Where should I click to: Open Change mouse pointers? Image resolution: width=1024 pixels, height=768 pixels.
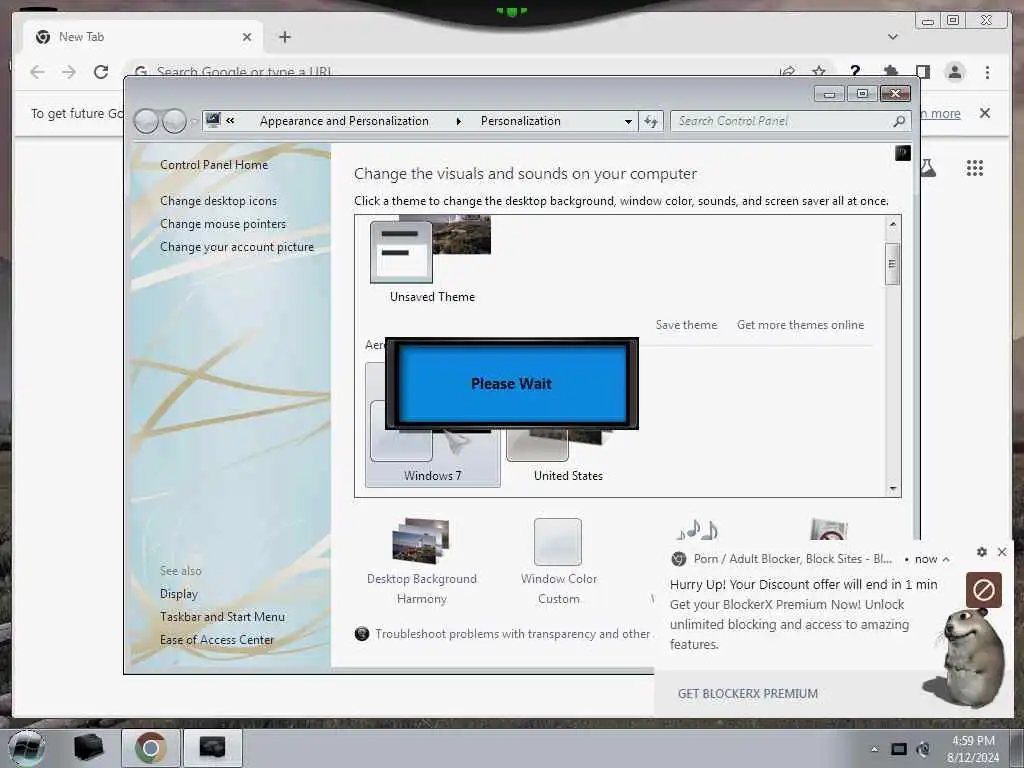pyautogui.click(x=223, y=223)
